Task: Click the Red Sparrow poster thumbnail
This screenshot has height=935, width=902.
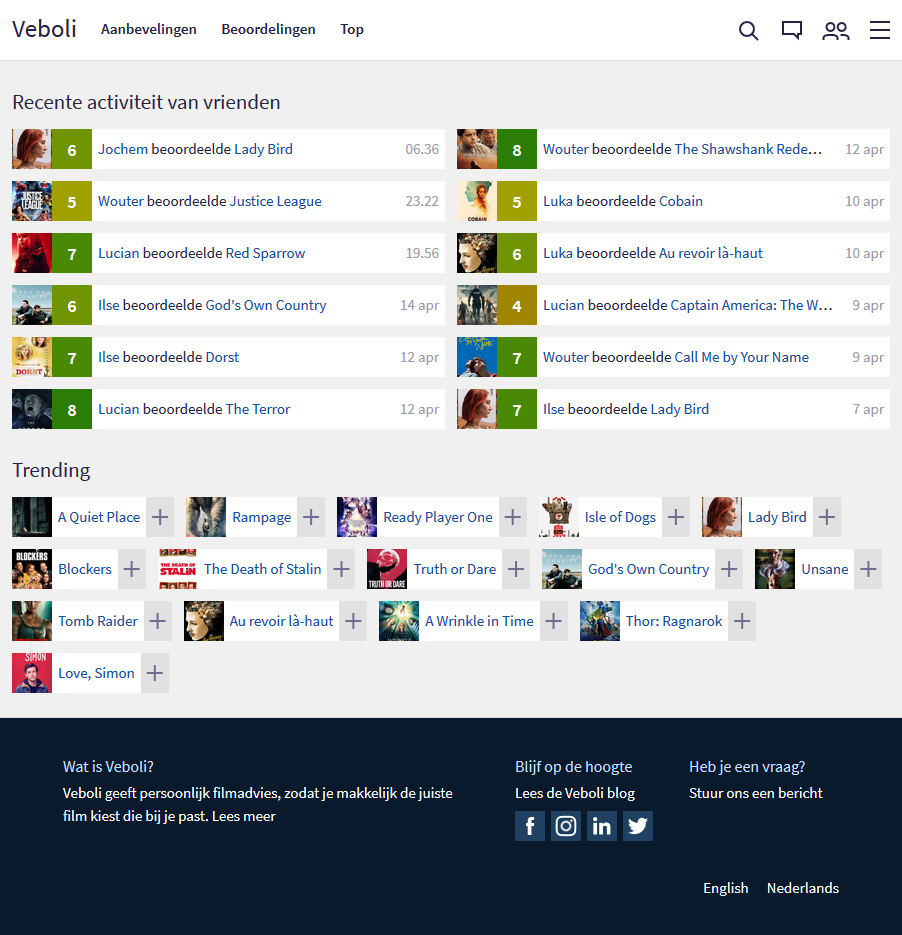Action: tap(32, 253)
